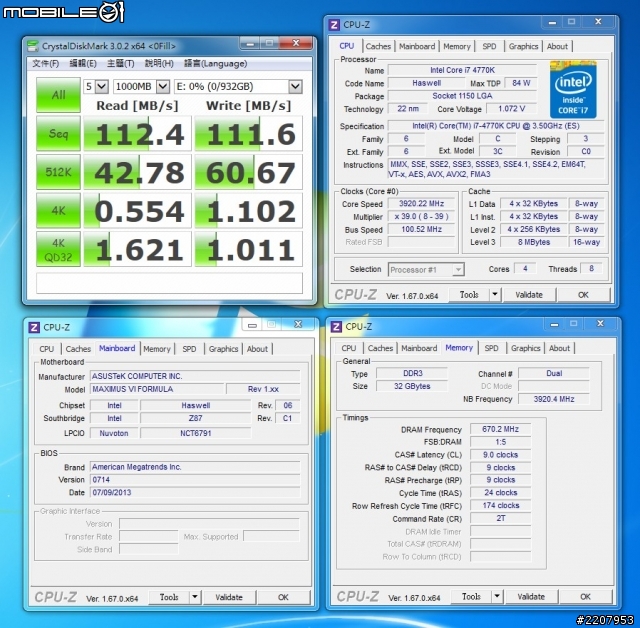Open the 說明(H) menu
The width and height of the screenshot is (640, 628).
pyautogui.click(x=159, y=64)
